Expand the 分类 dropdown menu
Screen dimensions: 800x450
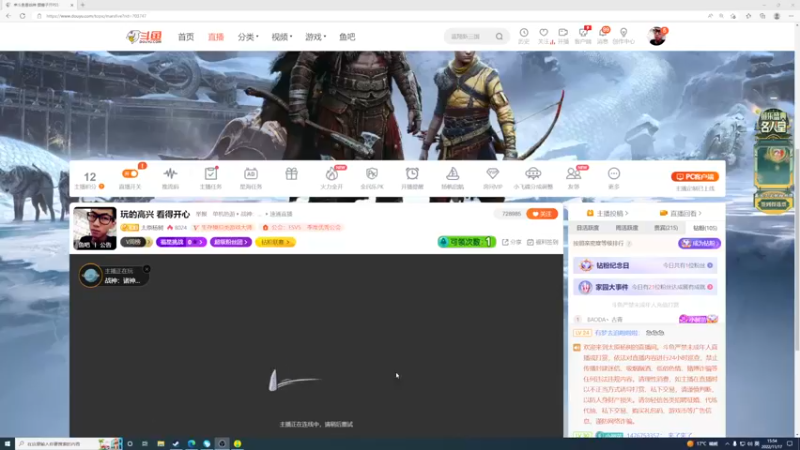click(x=248, y=37)
